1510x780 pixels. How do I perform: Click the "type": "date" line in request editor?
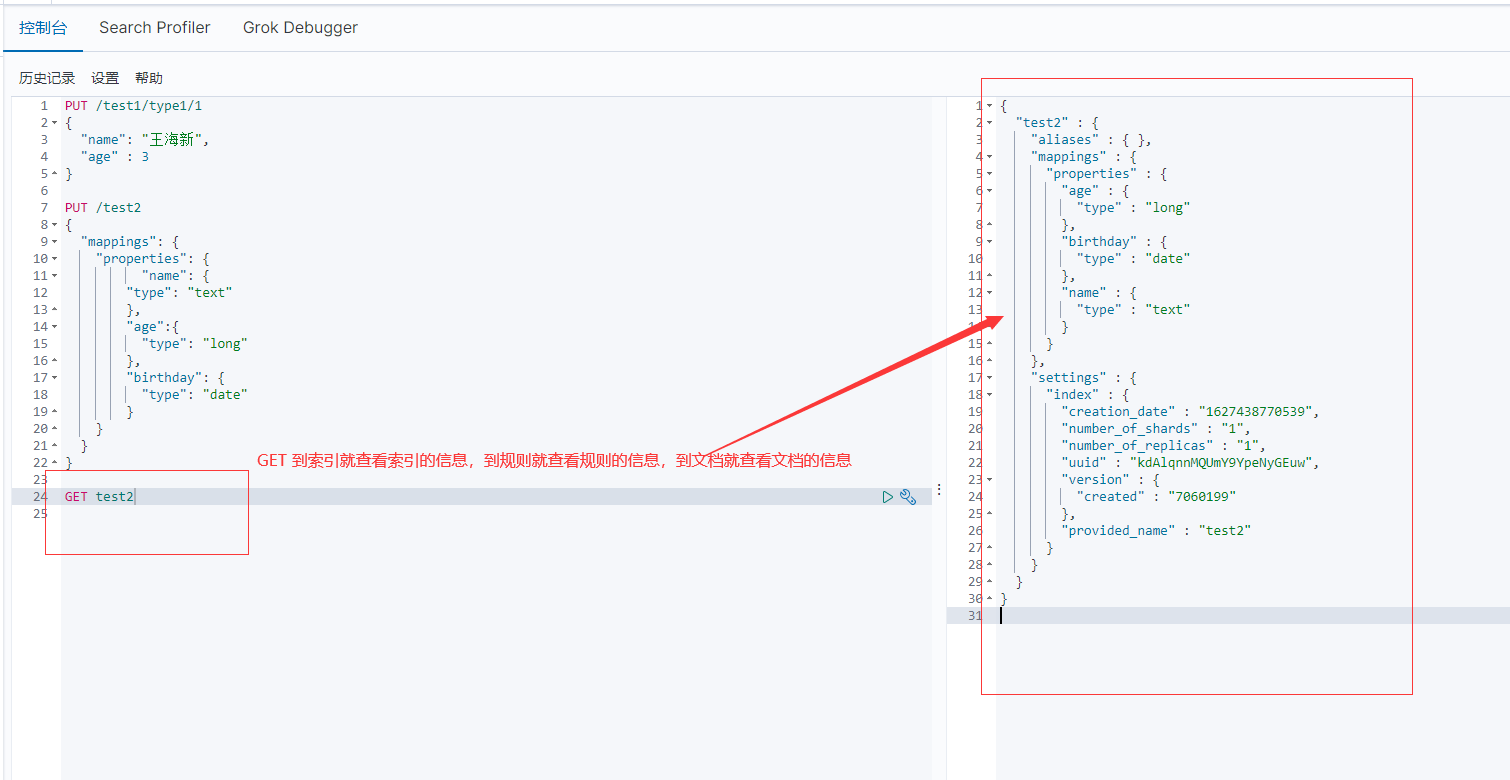(194, 395)
